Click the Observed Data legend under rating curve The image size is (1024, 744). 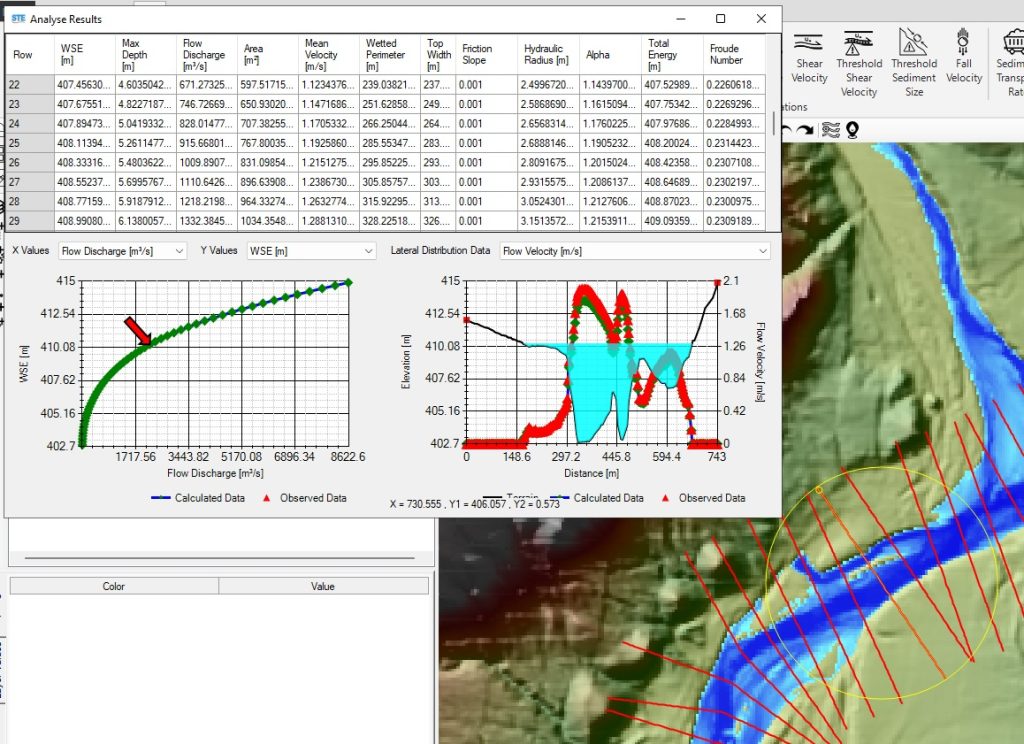pos(304,498)
